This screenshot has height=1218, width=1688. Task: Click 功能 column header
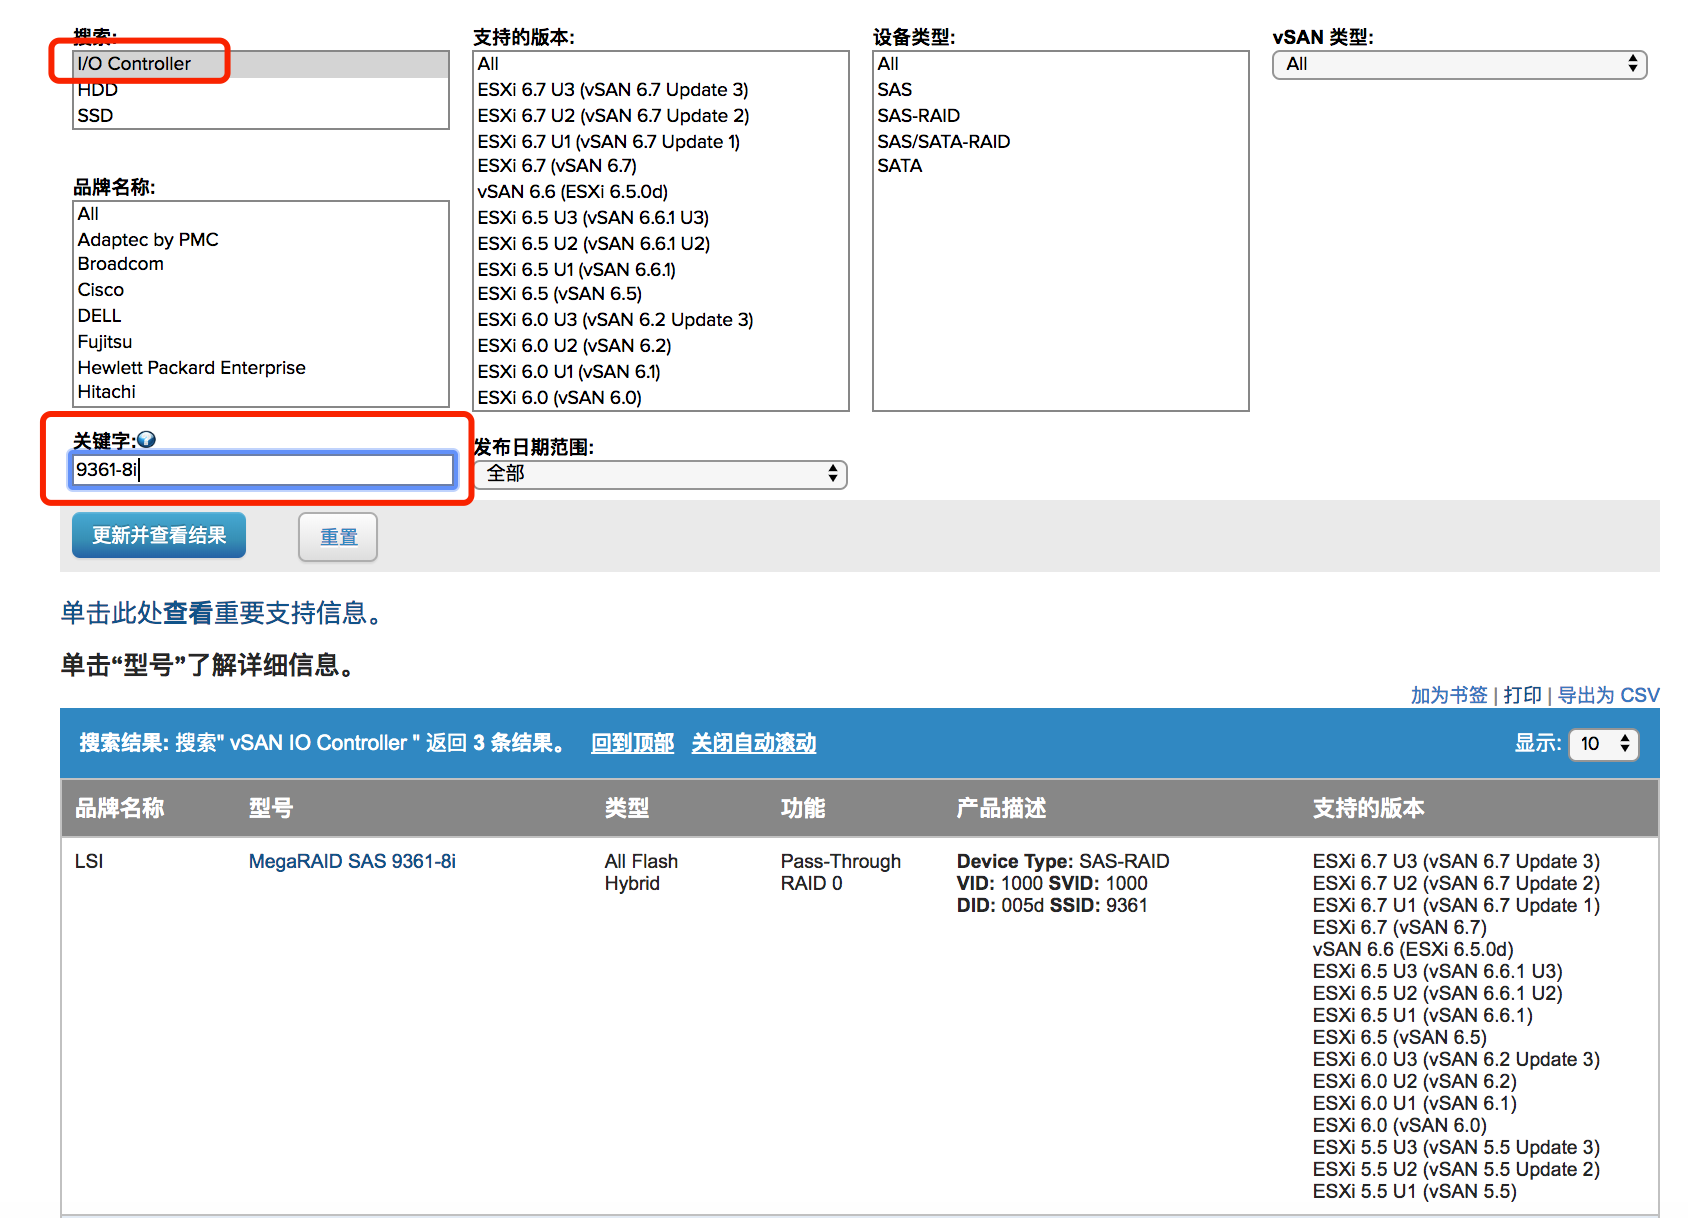coord(803,808)
